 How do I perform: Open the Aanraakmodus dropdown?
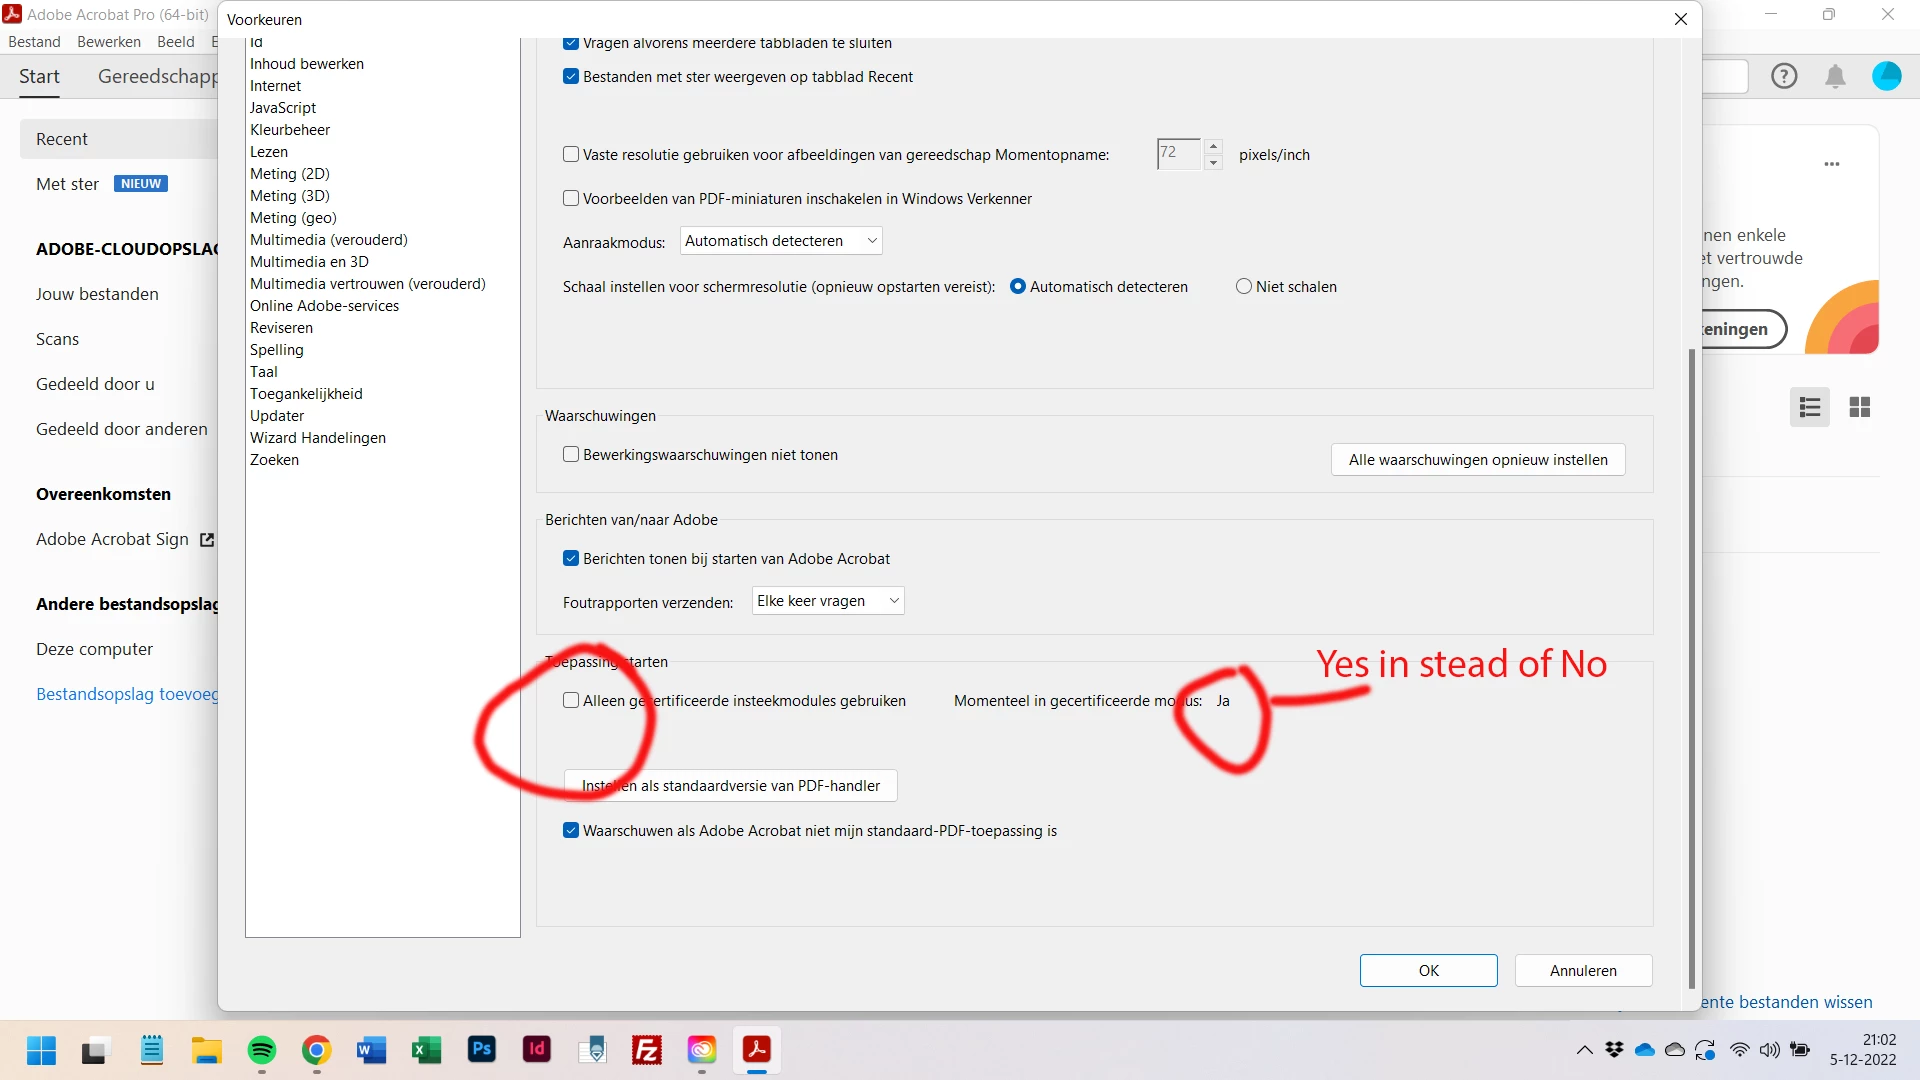coord(781,241)
